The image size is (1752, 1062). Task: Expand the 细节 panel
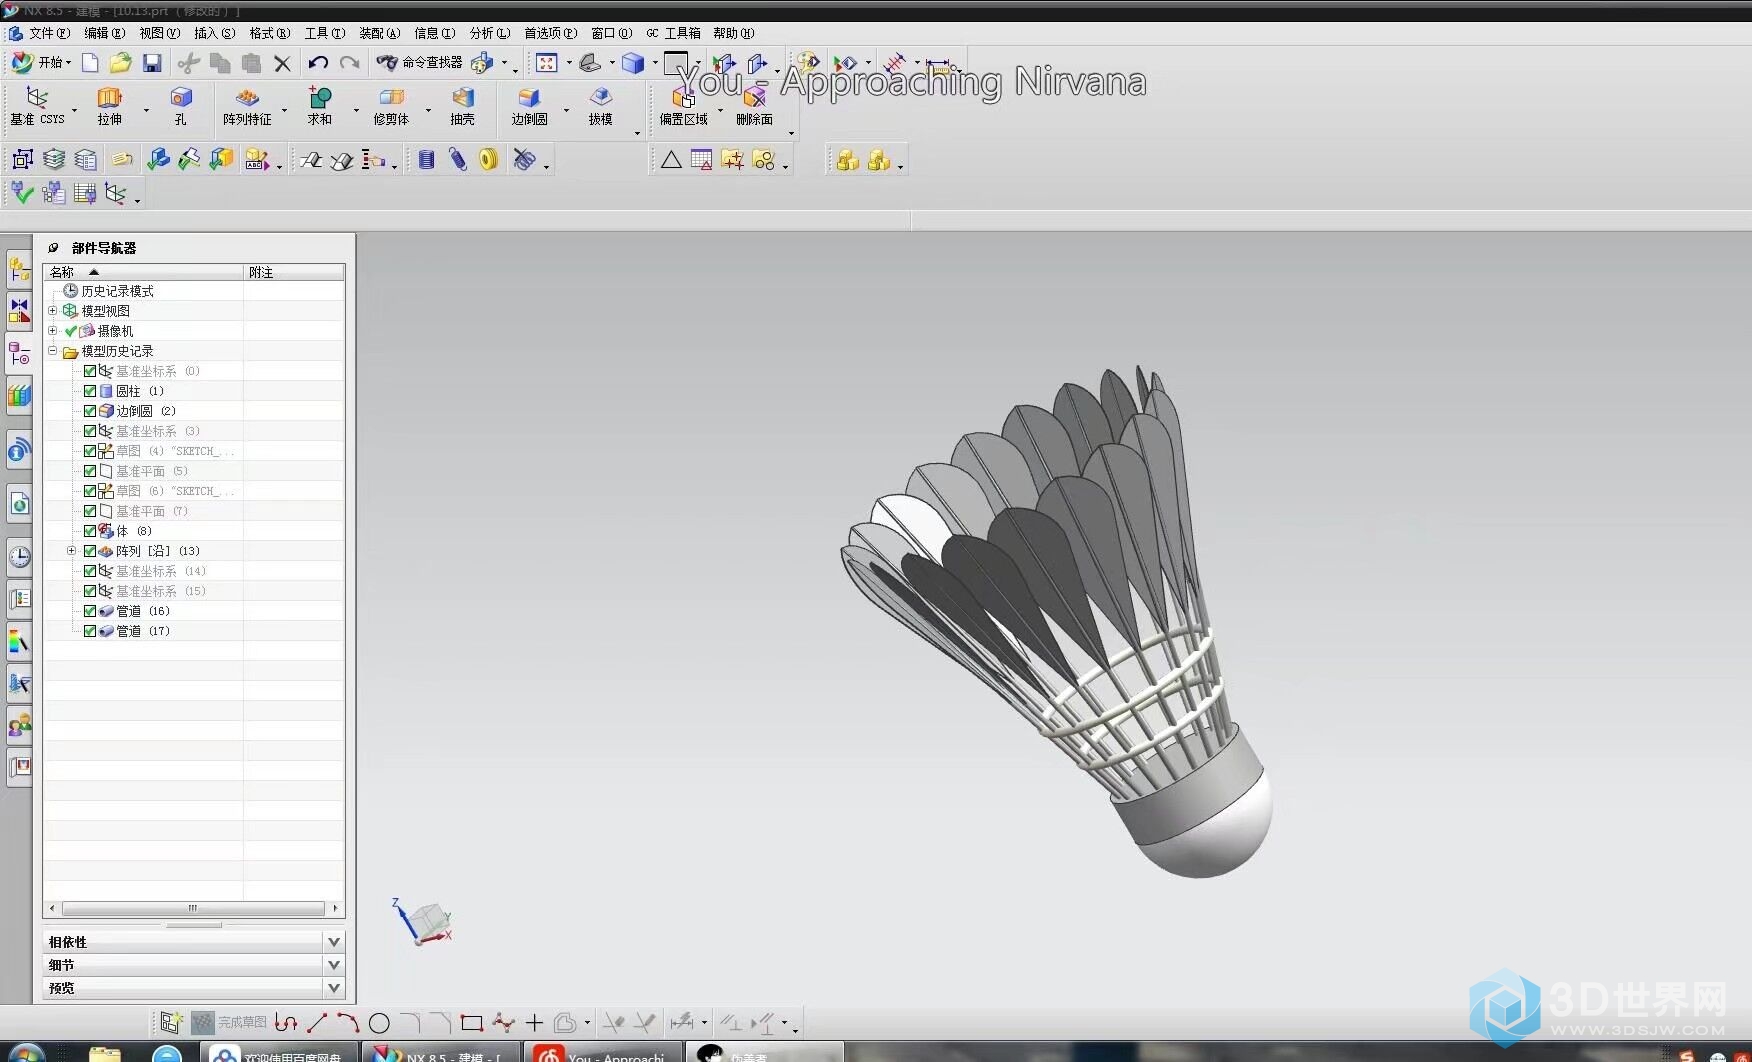tap(334, 965)
